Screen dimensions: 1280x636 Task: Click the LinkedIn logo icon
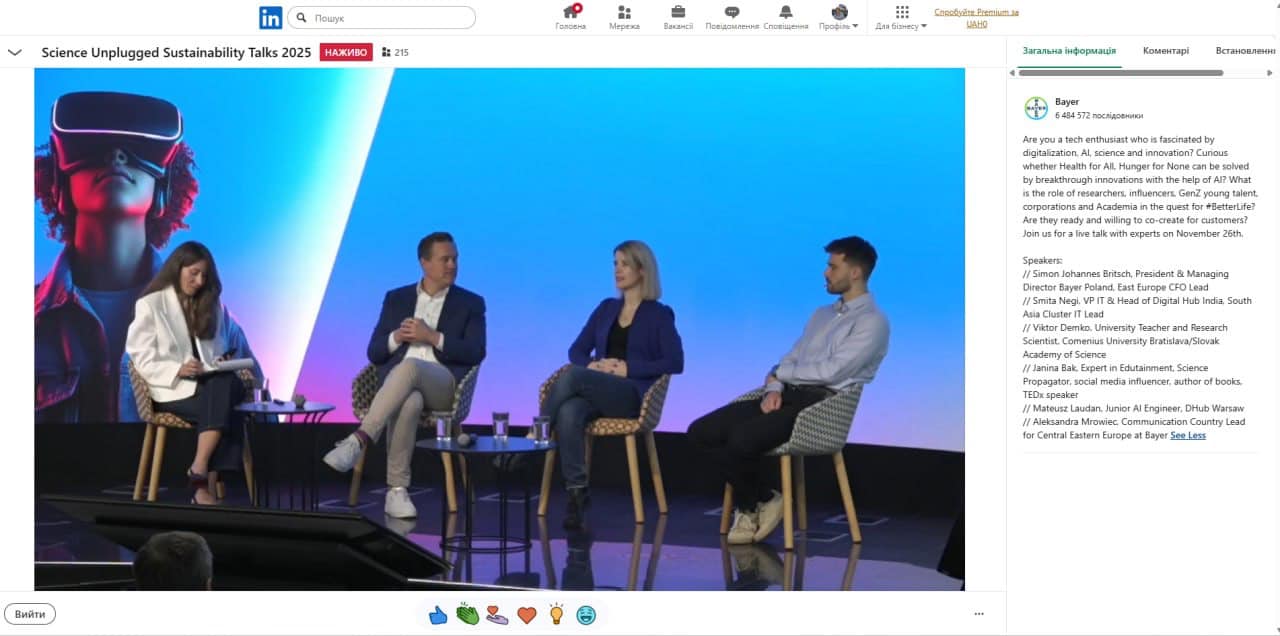pos(270,18)
